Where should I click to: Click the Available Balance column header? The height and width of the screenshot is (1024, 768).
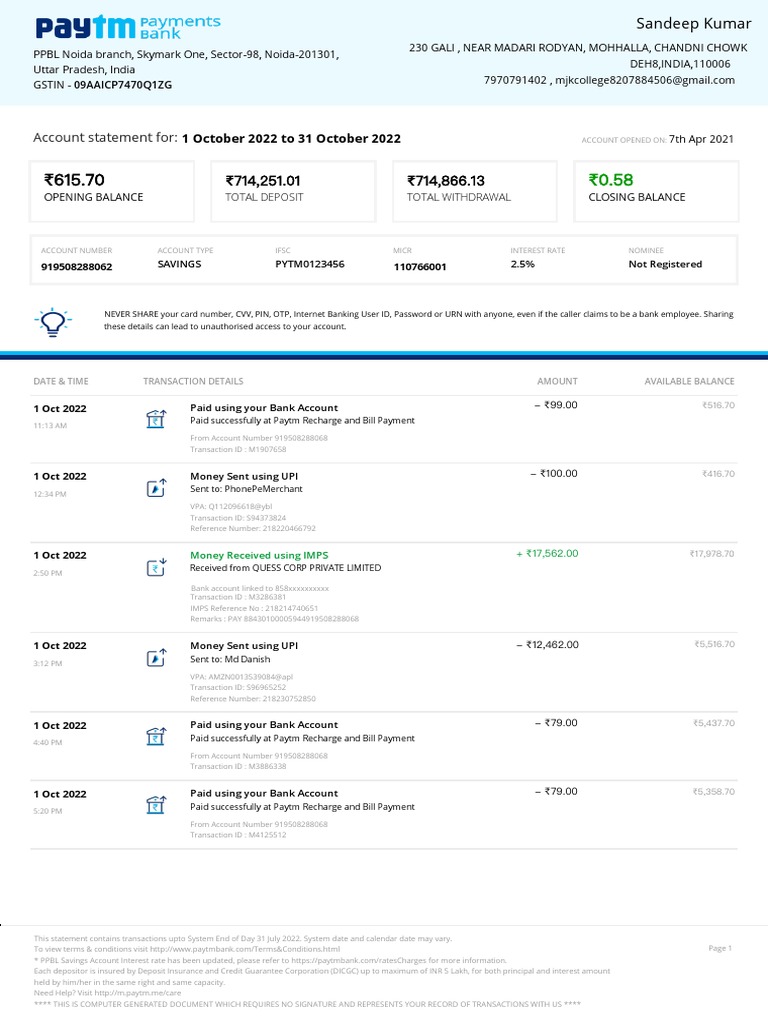point(689,381)
